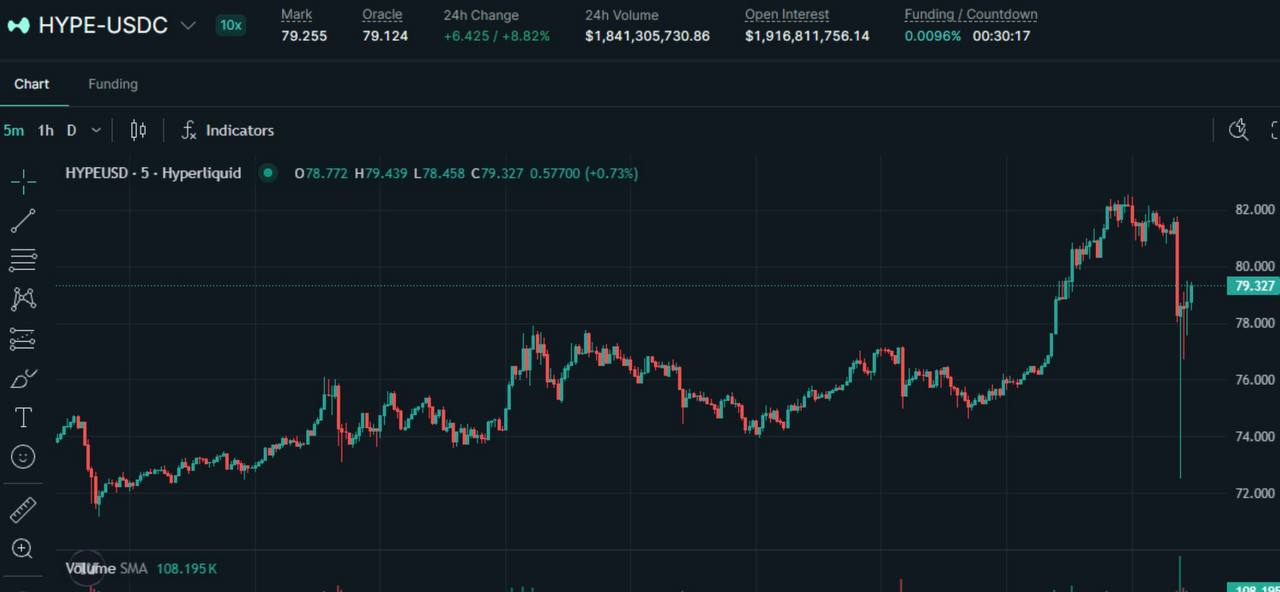Open the Fibonacci retracement tool
Image resolution: width=1280 pixels, height=592 pixels.
pos(23,260)
